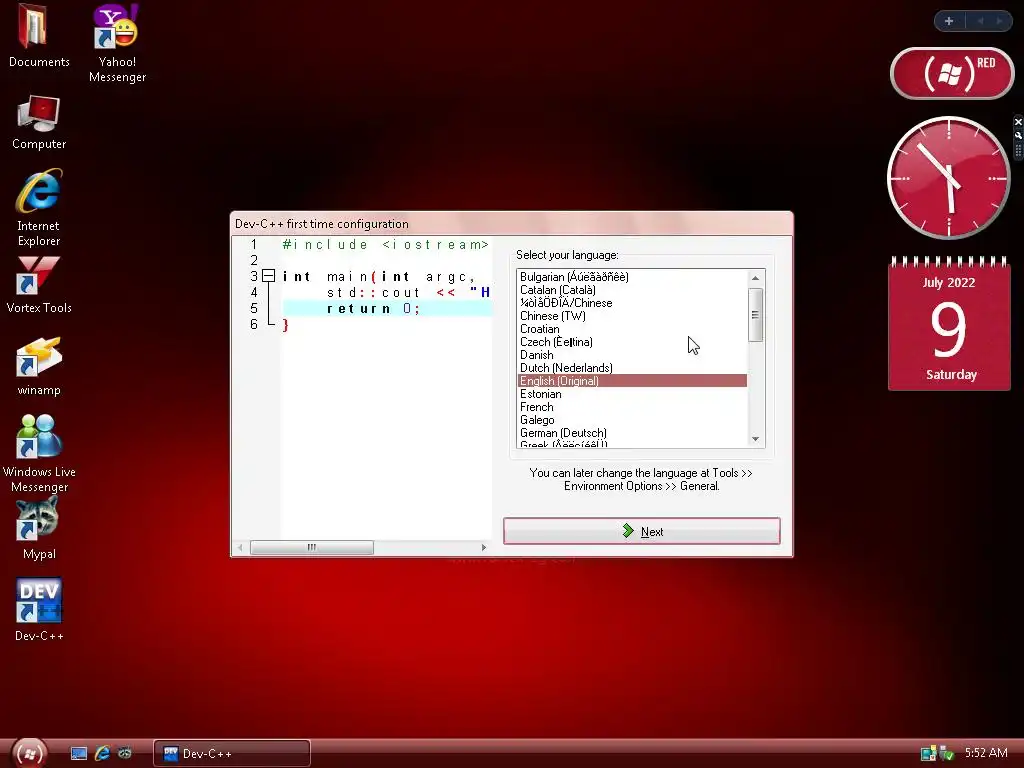Click the highlighted return 0; line
This screenshot has height=768, width=1024.
(x=387, y=308)
